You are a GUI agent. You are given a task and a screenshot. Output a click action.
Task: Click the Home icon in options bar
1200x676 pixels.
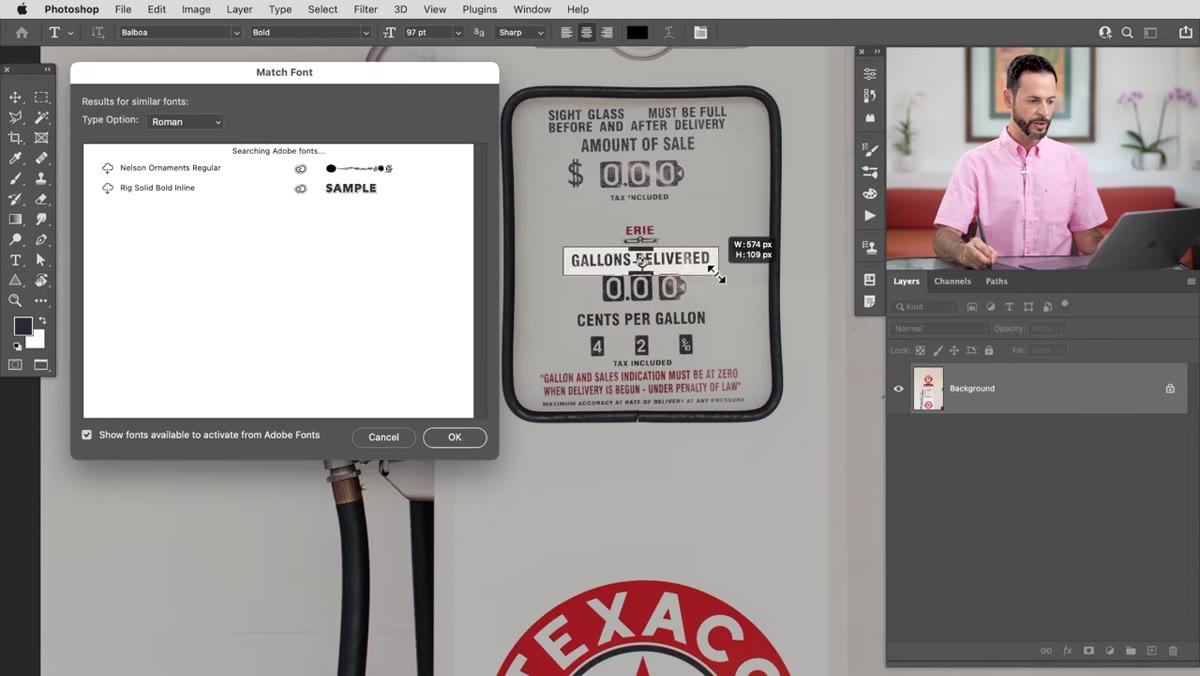[21, 32]
